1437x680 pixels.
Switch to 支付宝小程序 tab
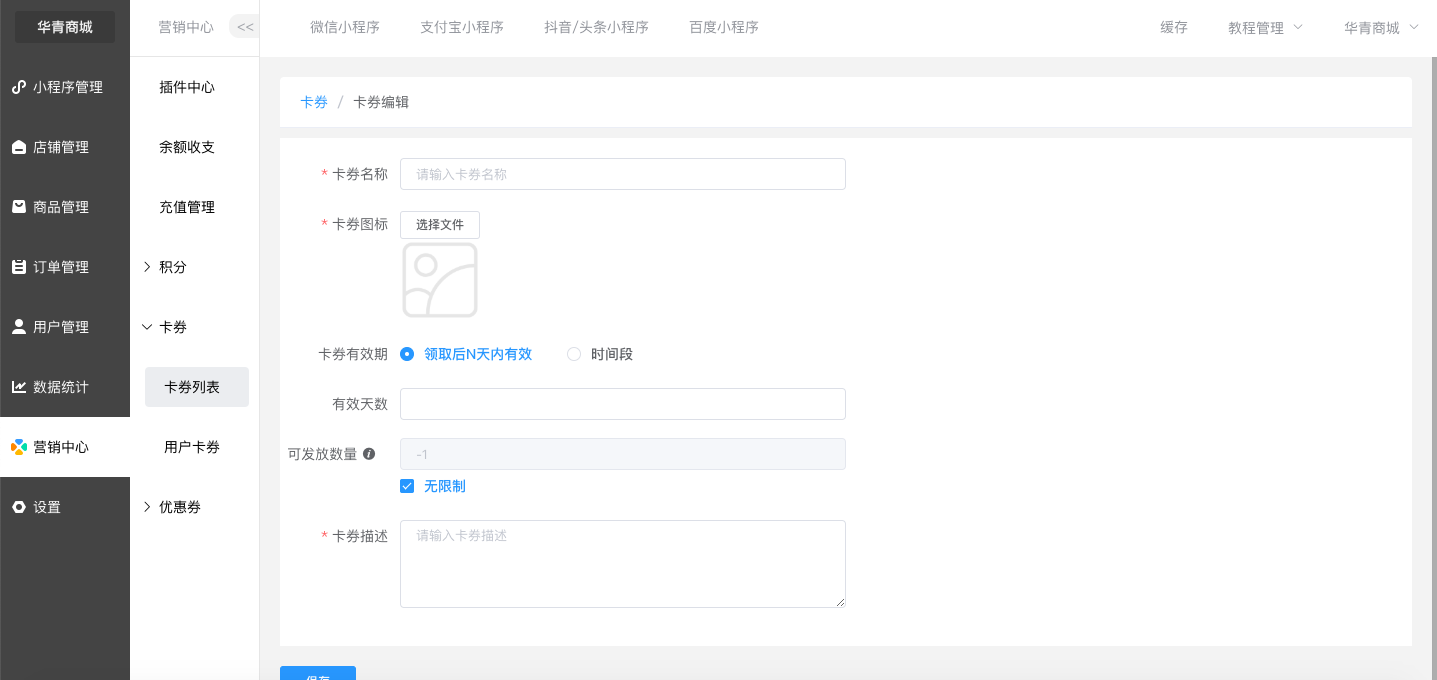pyautogui.click(x=462, y=28)
